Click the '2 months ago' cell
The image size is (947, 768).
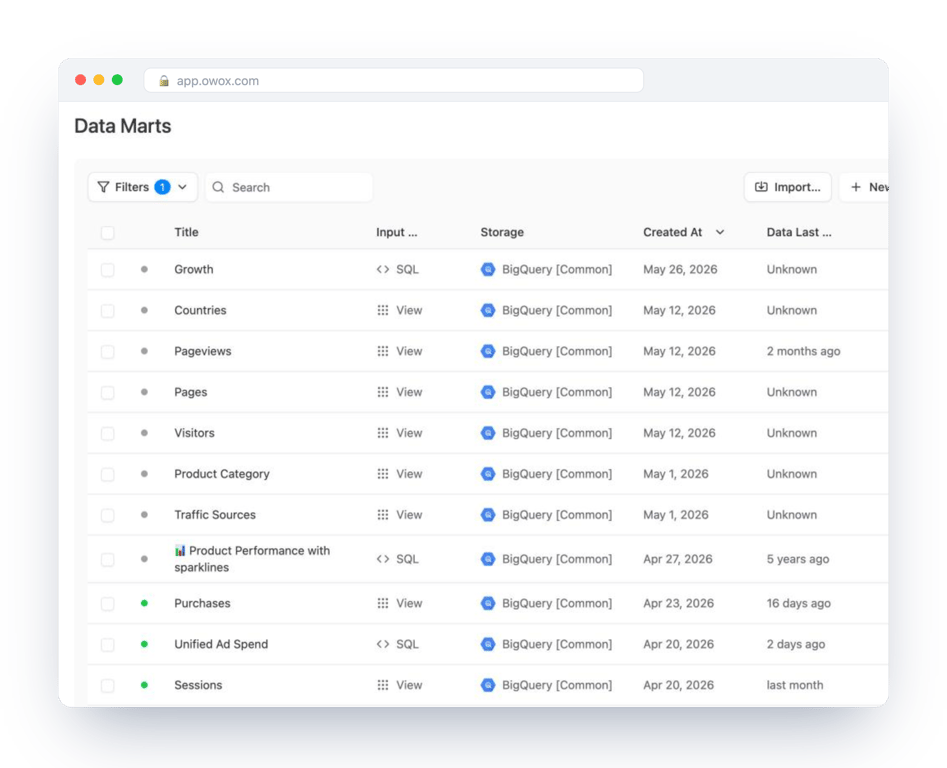tap(803, 351)
